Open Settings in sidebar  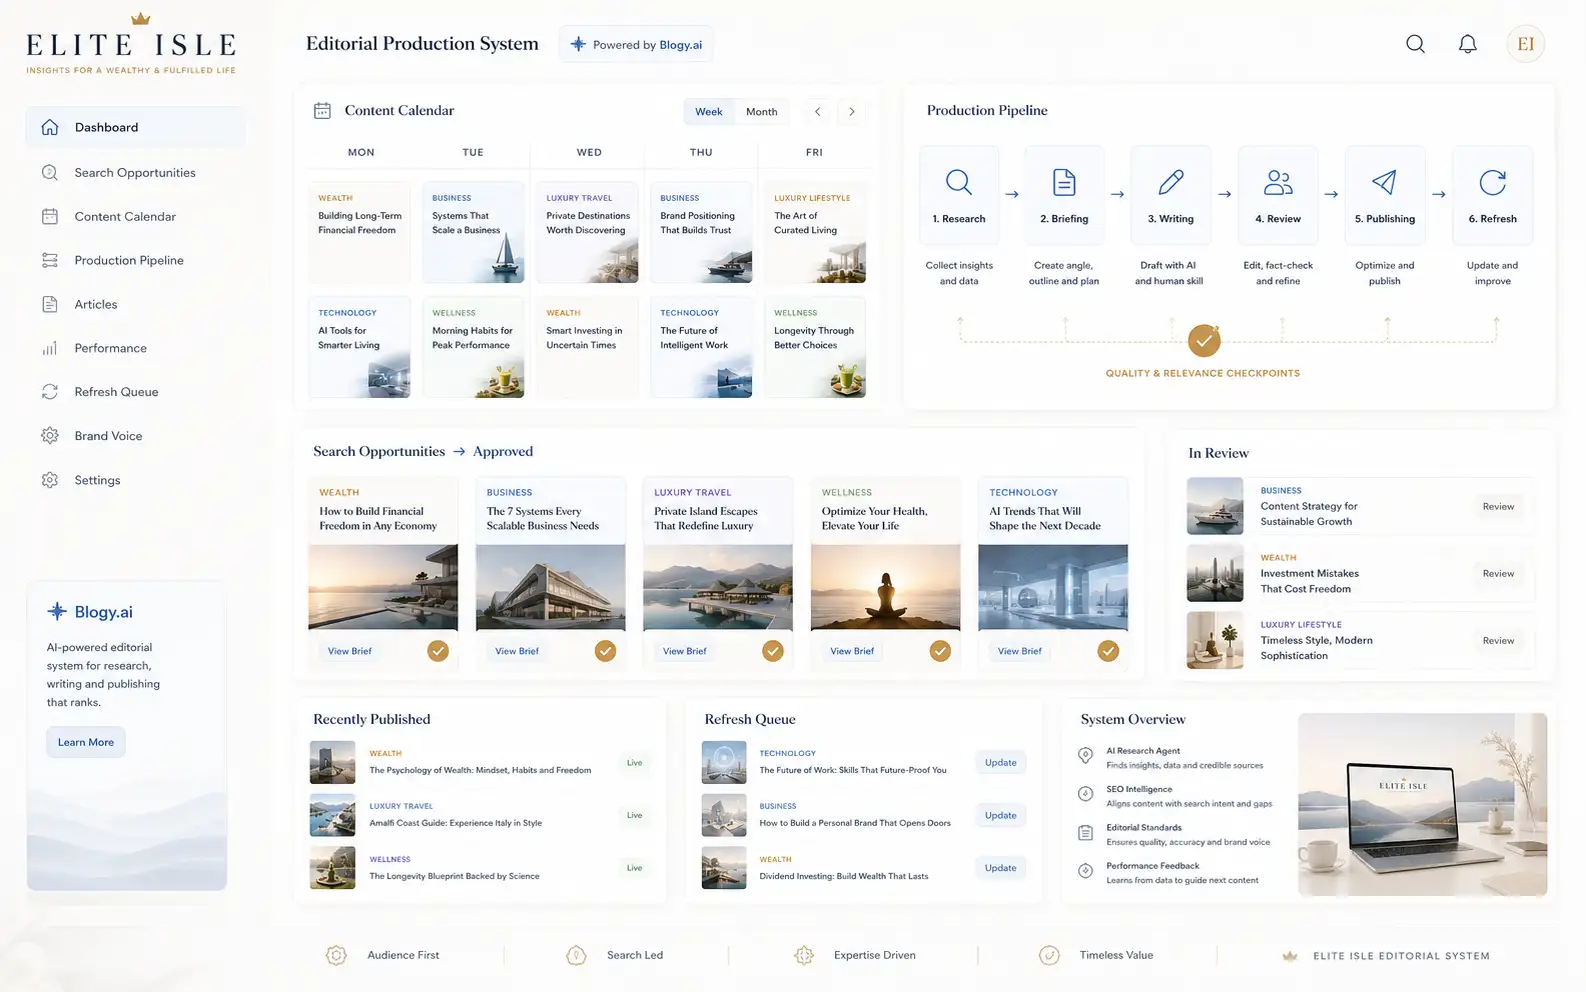(x=135, y=480)
